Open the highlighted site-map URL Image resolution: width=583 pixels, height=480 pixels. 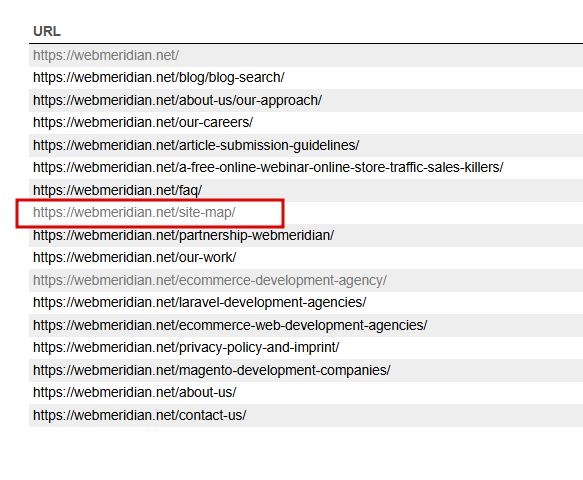[134, 213]
